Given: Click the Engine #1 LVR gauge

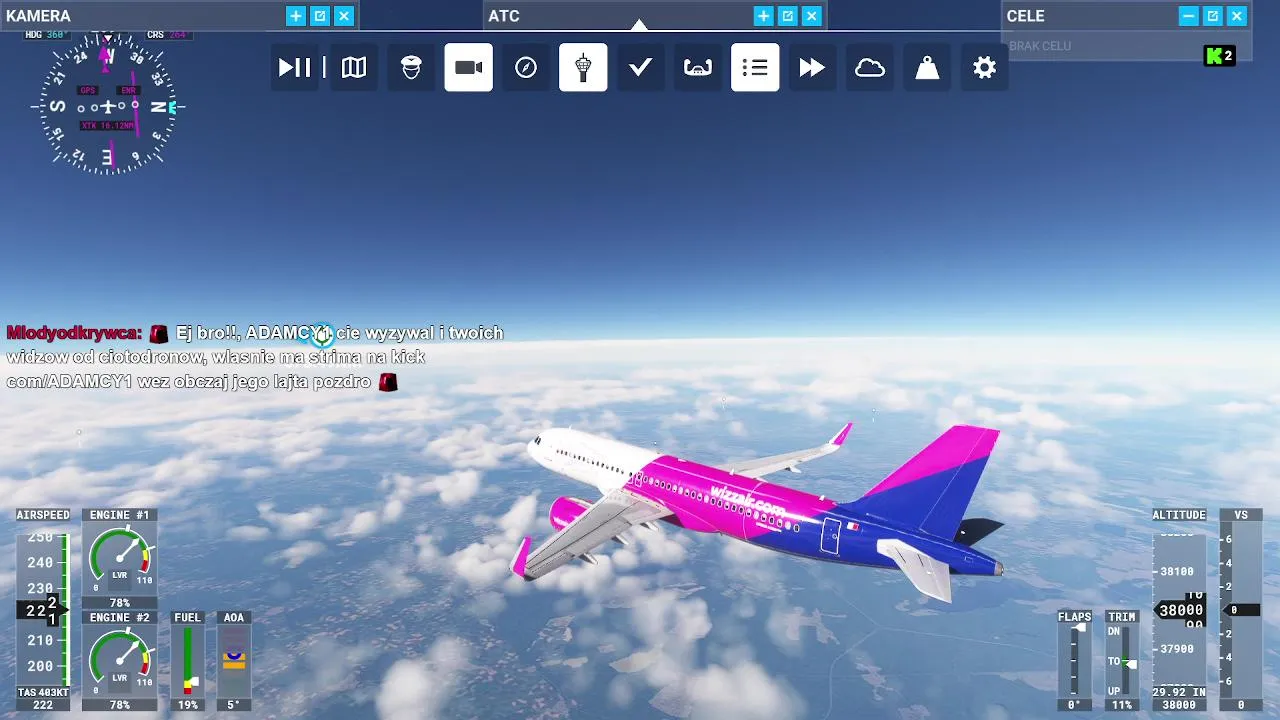Looking at the screenshot, I should [x=119, y=559].
